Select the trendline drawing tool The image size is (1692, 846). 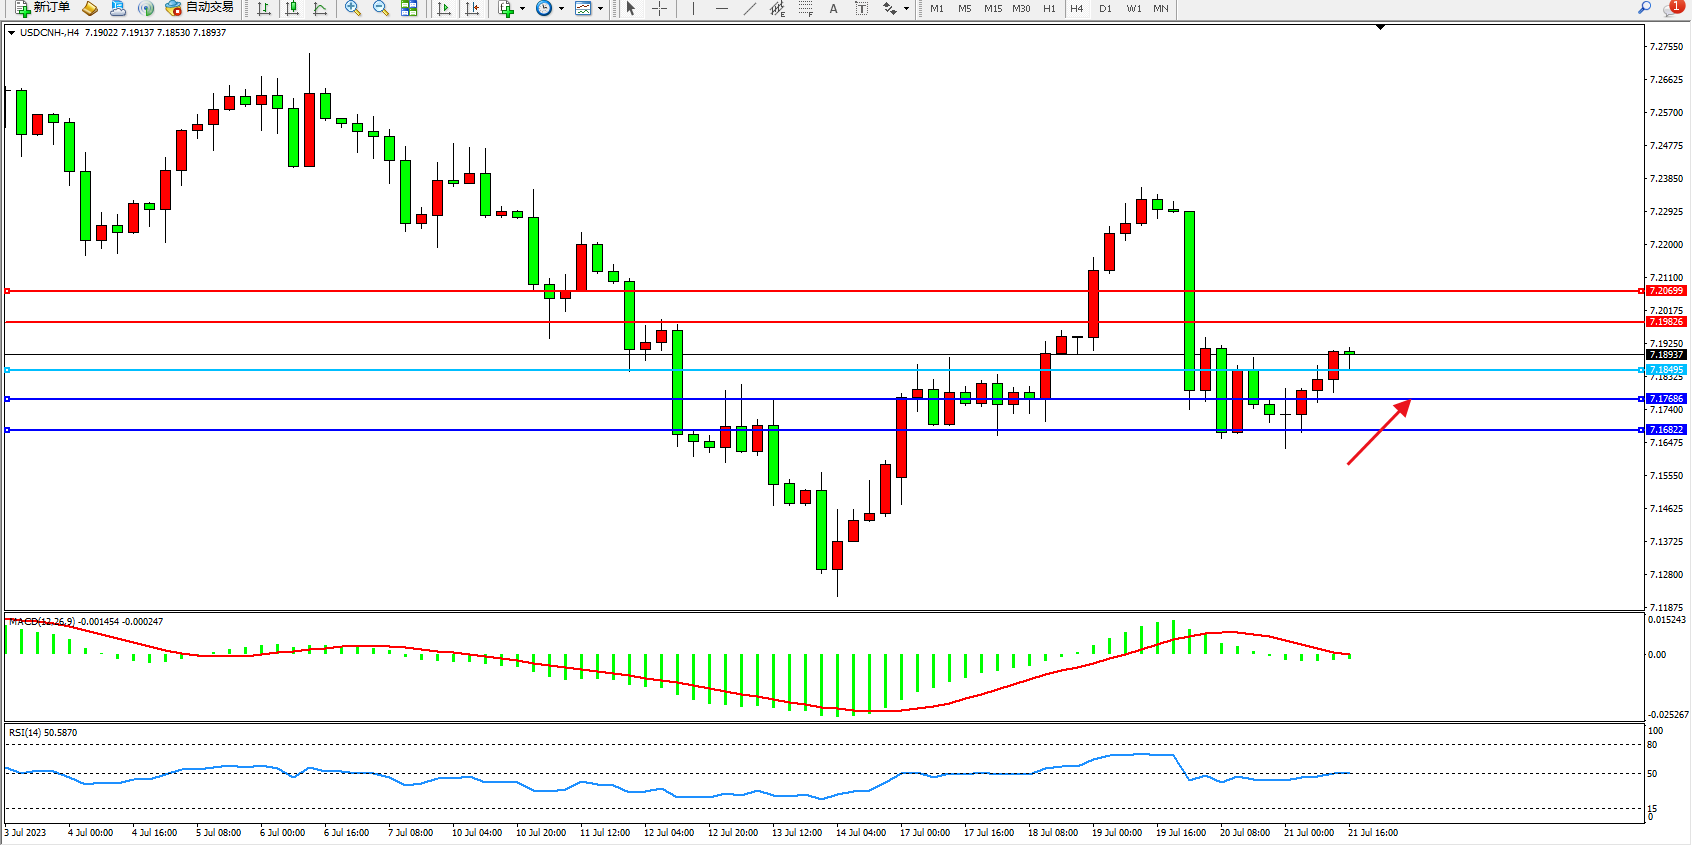(x=749, y=8)
